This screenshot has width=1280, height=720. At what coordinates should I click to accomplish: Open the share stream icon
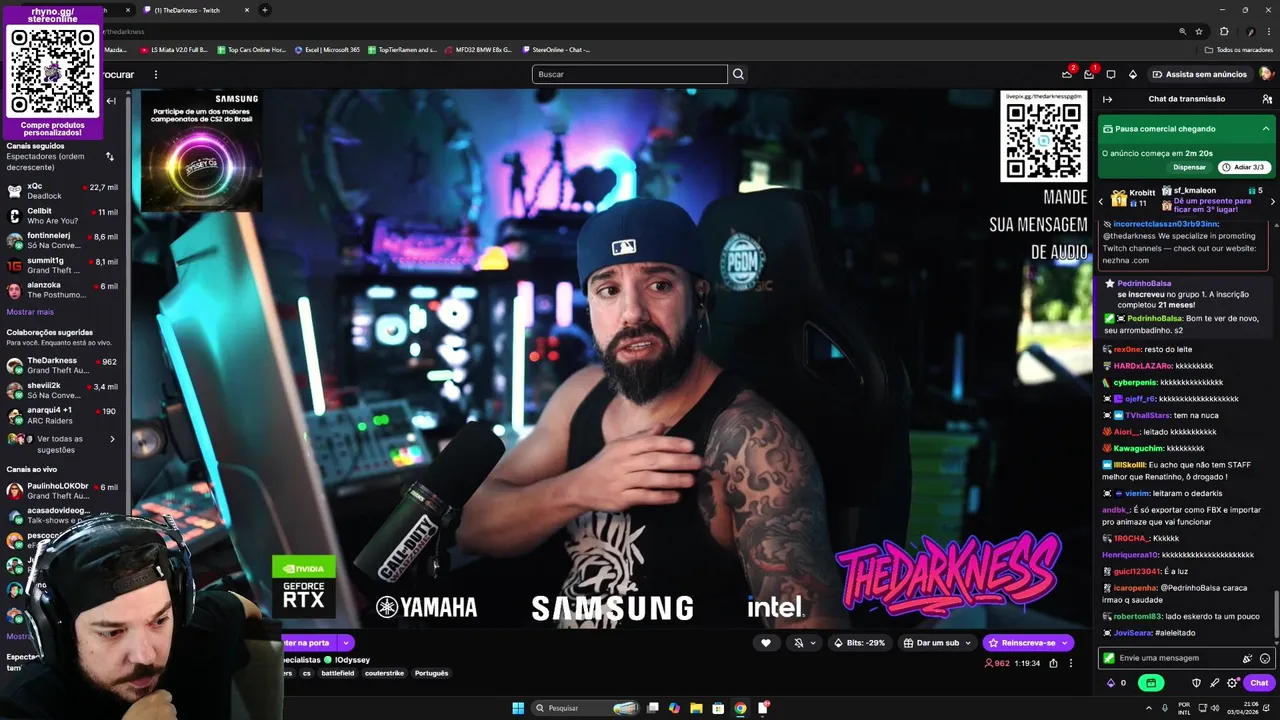point(1053,663)
